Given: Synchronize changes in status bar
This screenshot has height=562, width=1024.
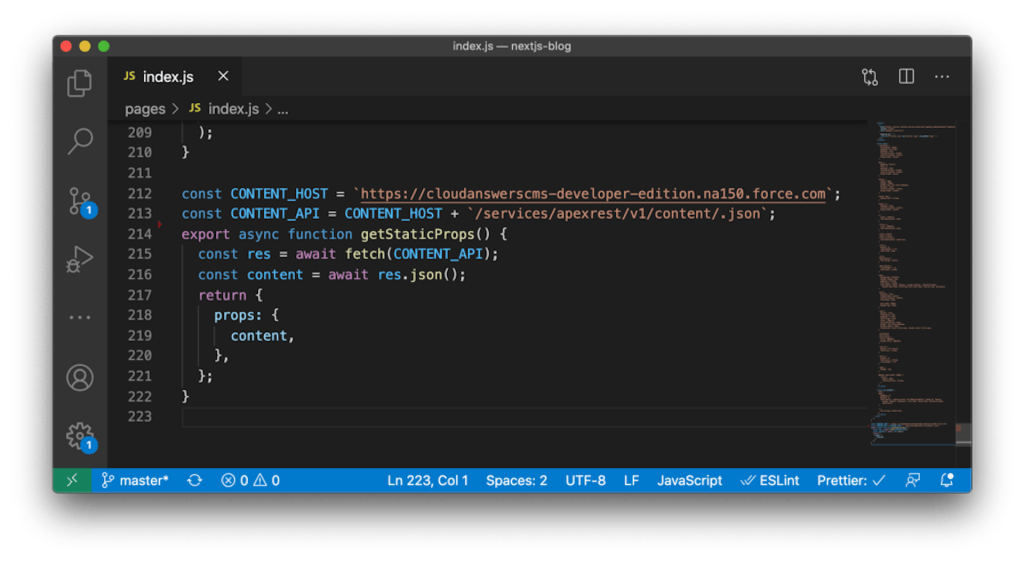Looking at the screenshot, I should 195,481.
